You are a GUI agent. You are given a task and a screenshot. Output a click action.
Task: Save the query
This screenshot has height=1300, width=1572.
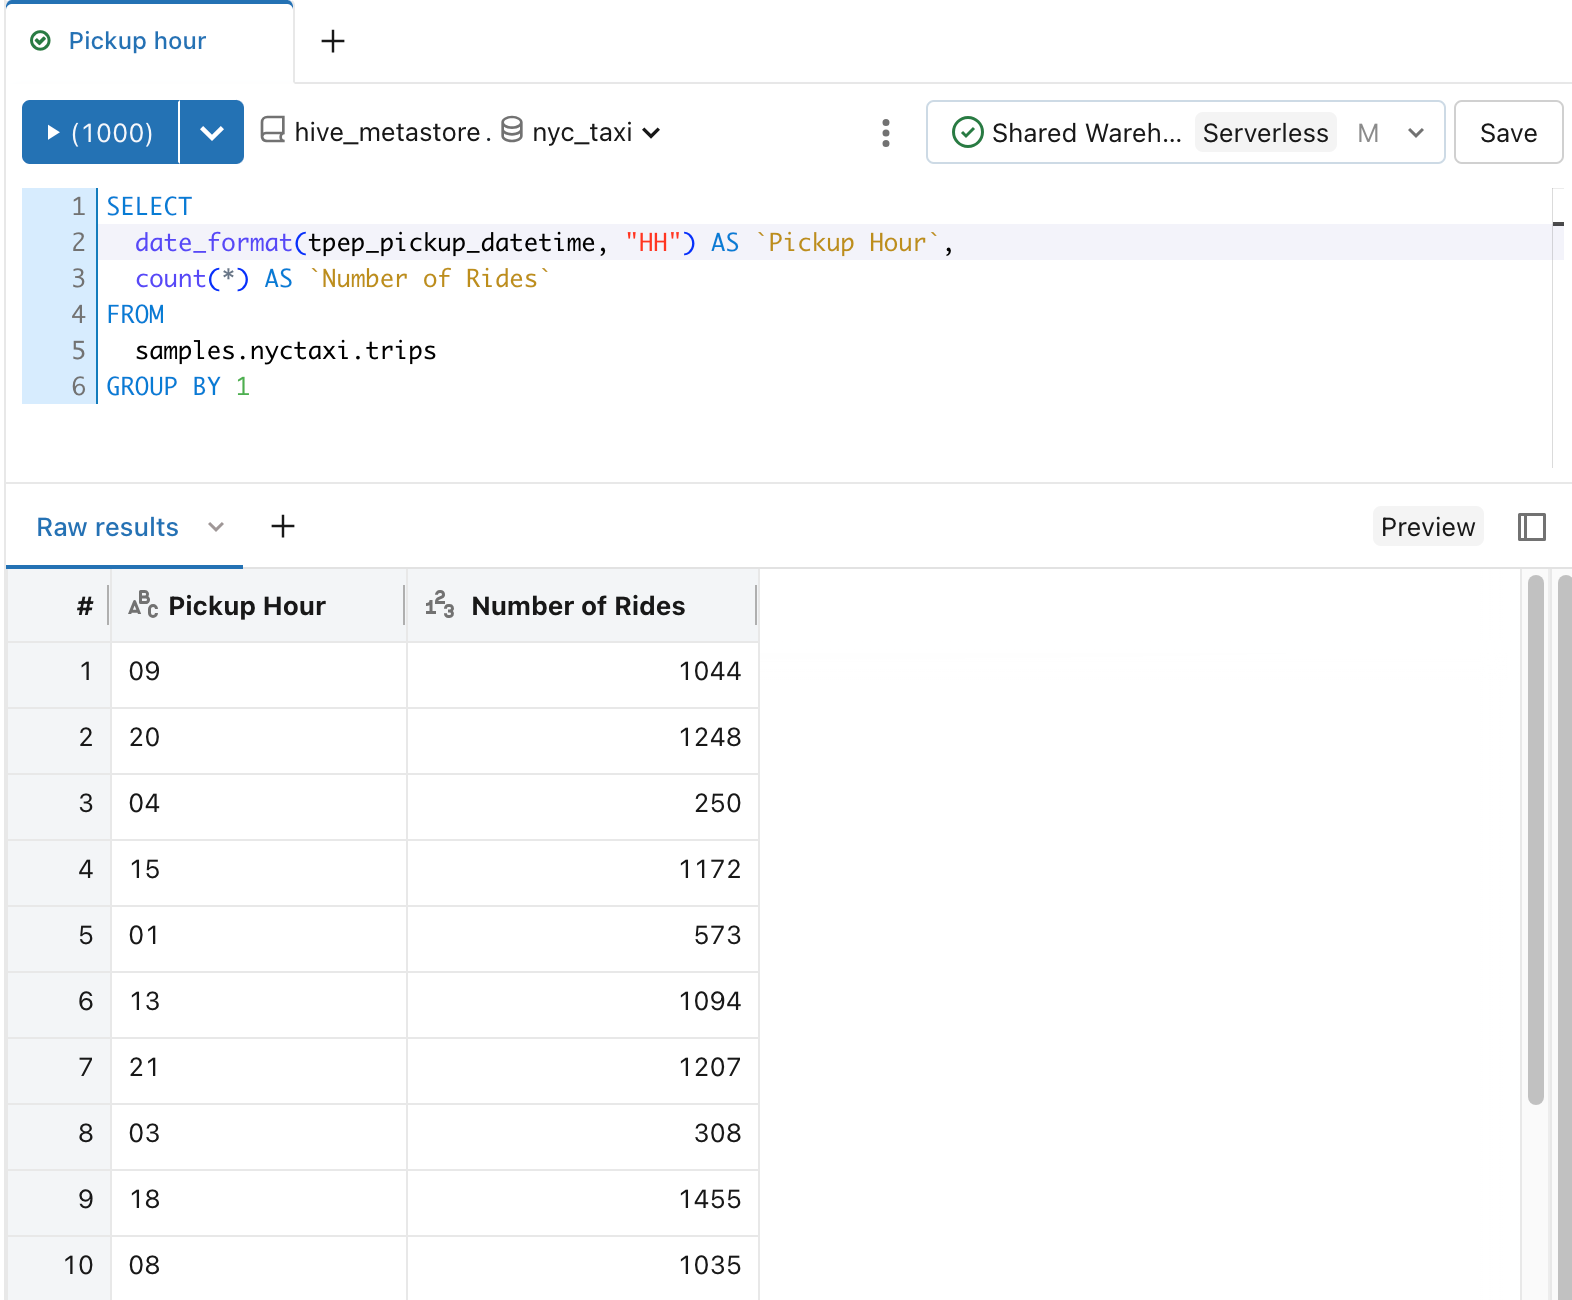1507,133
